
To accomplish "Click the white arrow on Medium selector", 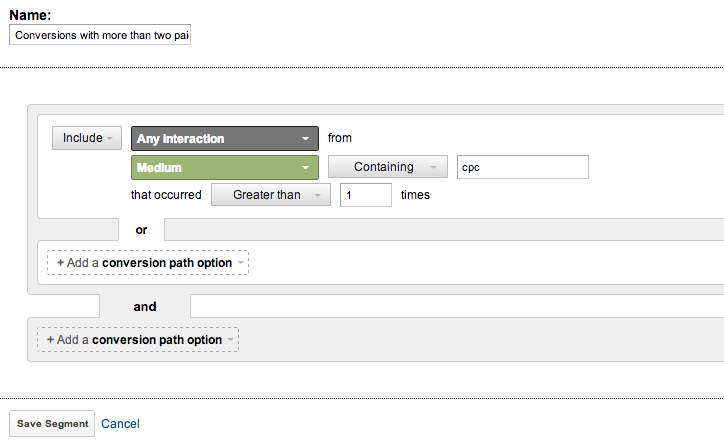I will click(305, 168).
